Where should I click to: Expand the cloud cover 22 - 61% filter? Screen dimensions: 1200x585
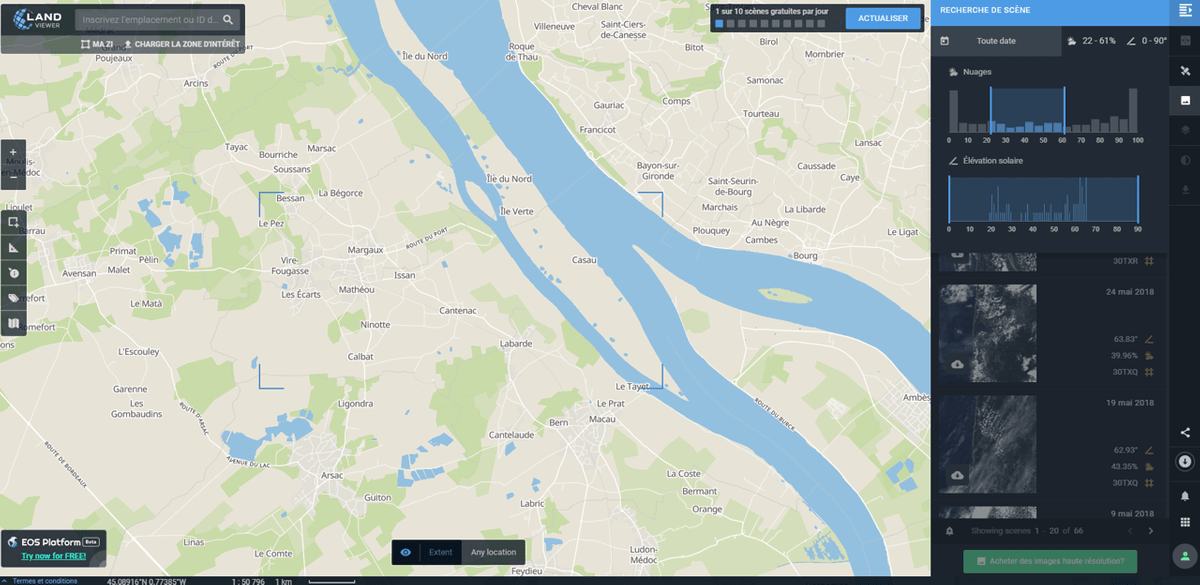click(x=1092, y=41)
